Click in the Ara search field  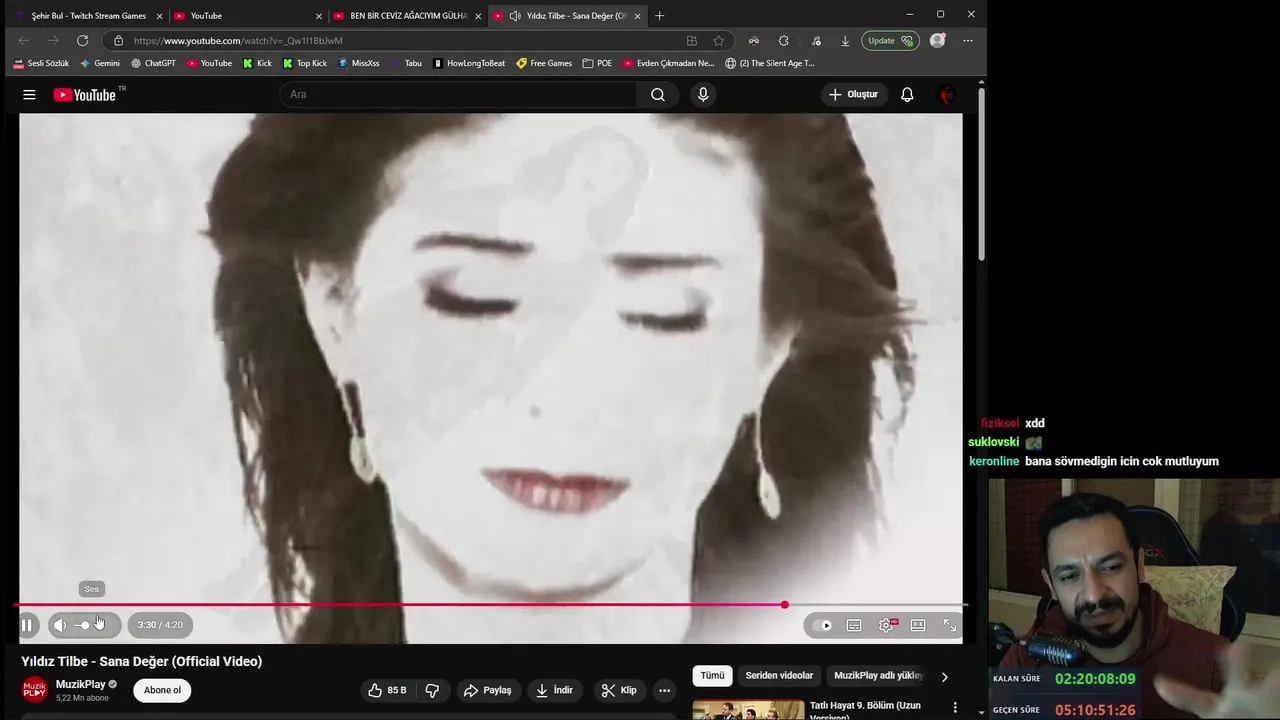tap(458, 95)
